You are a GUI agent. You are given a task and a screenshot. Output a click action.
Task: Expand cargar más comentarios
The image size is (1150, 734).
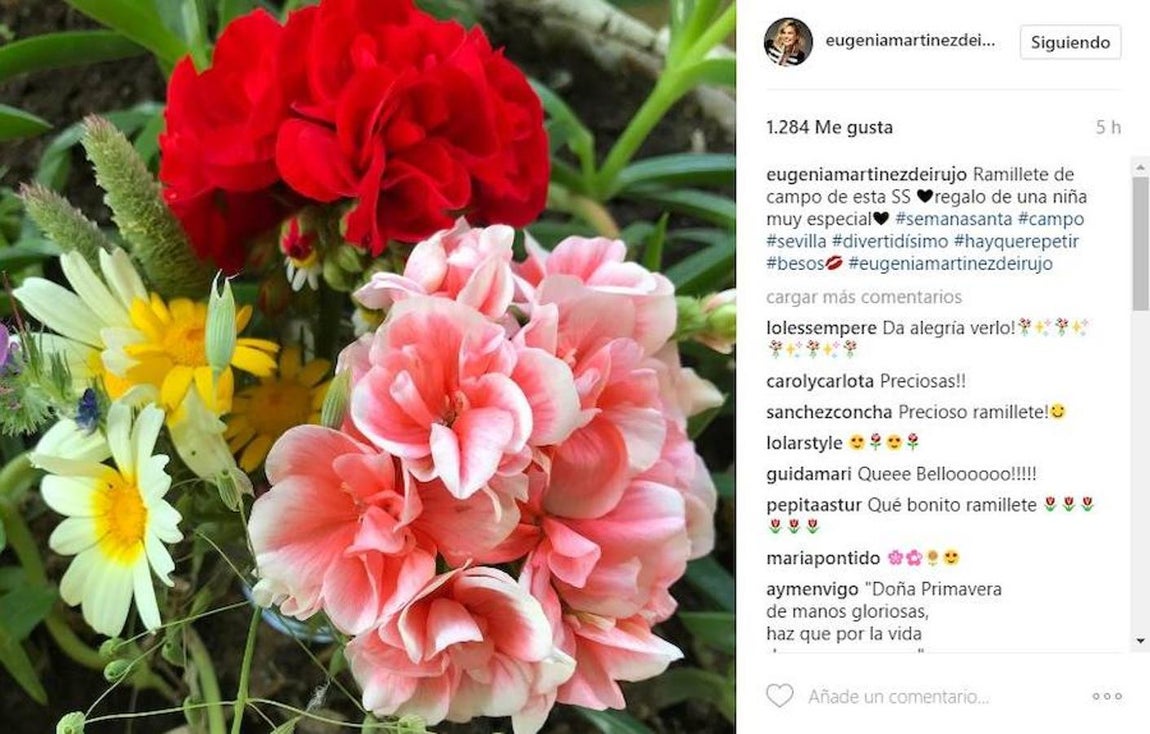click(864, 297)
